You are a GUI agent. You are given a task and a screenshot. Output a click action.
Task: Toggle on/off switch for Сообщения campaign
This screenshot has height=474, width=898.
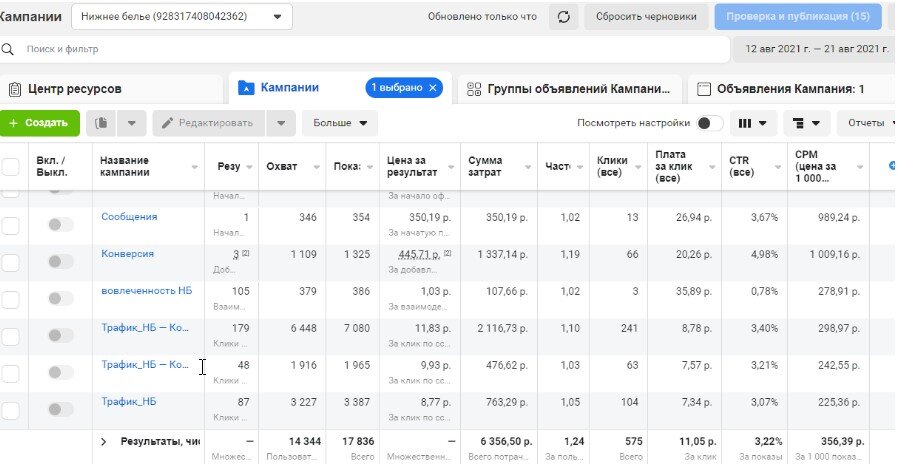pos(61,224)
